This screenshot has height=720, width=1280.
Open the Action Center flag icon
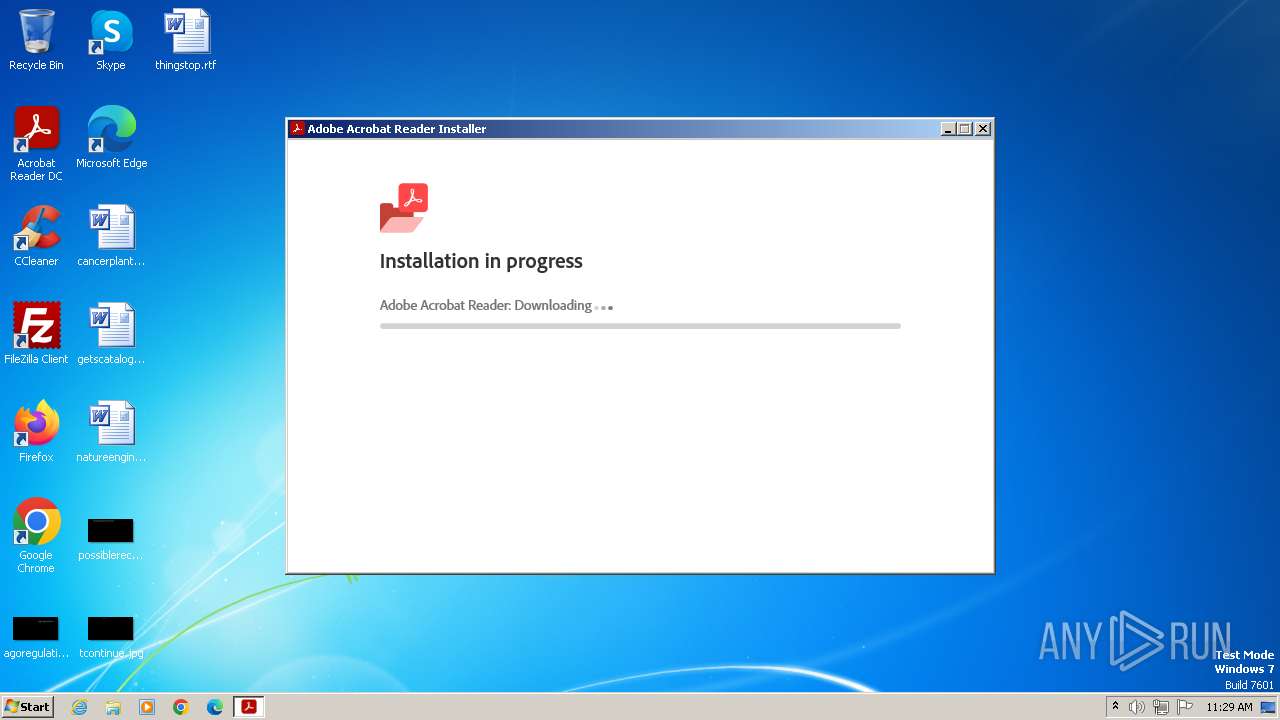click(x=1185, y=707)
